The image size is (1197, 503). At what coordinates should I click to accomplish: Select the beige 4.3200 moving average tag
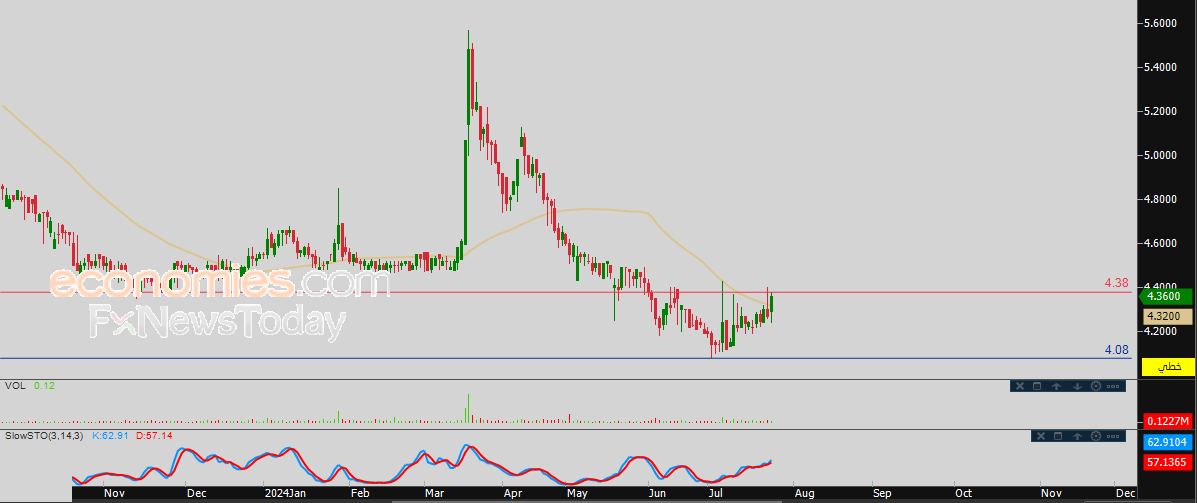[1167, 316]
